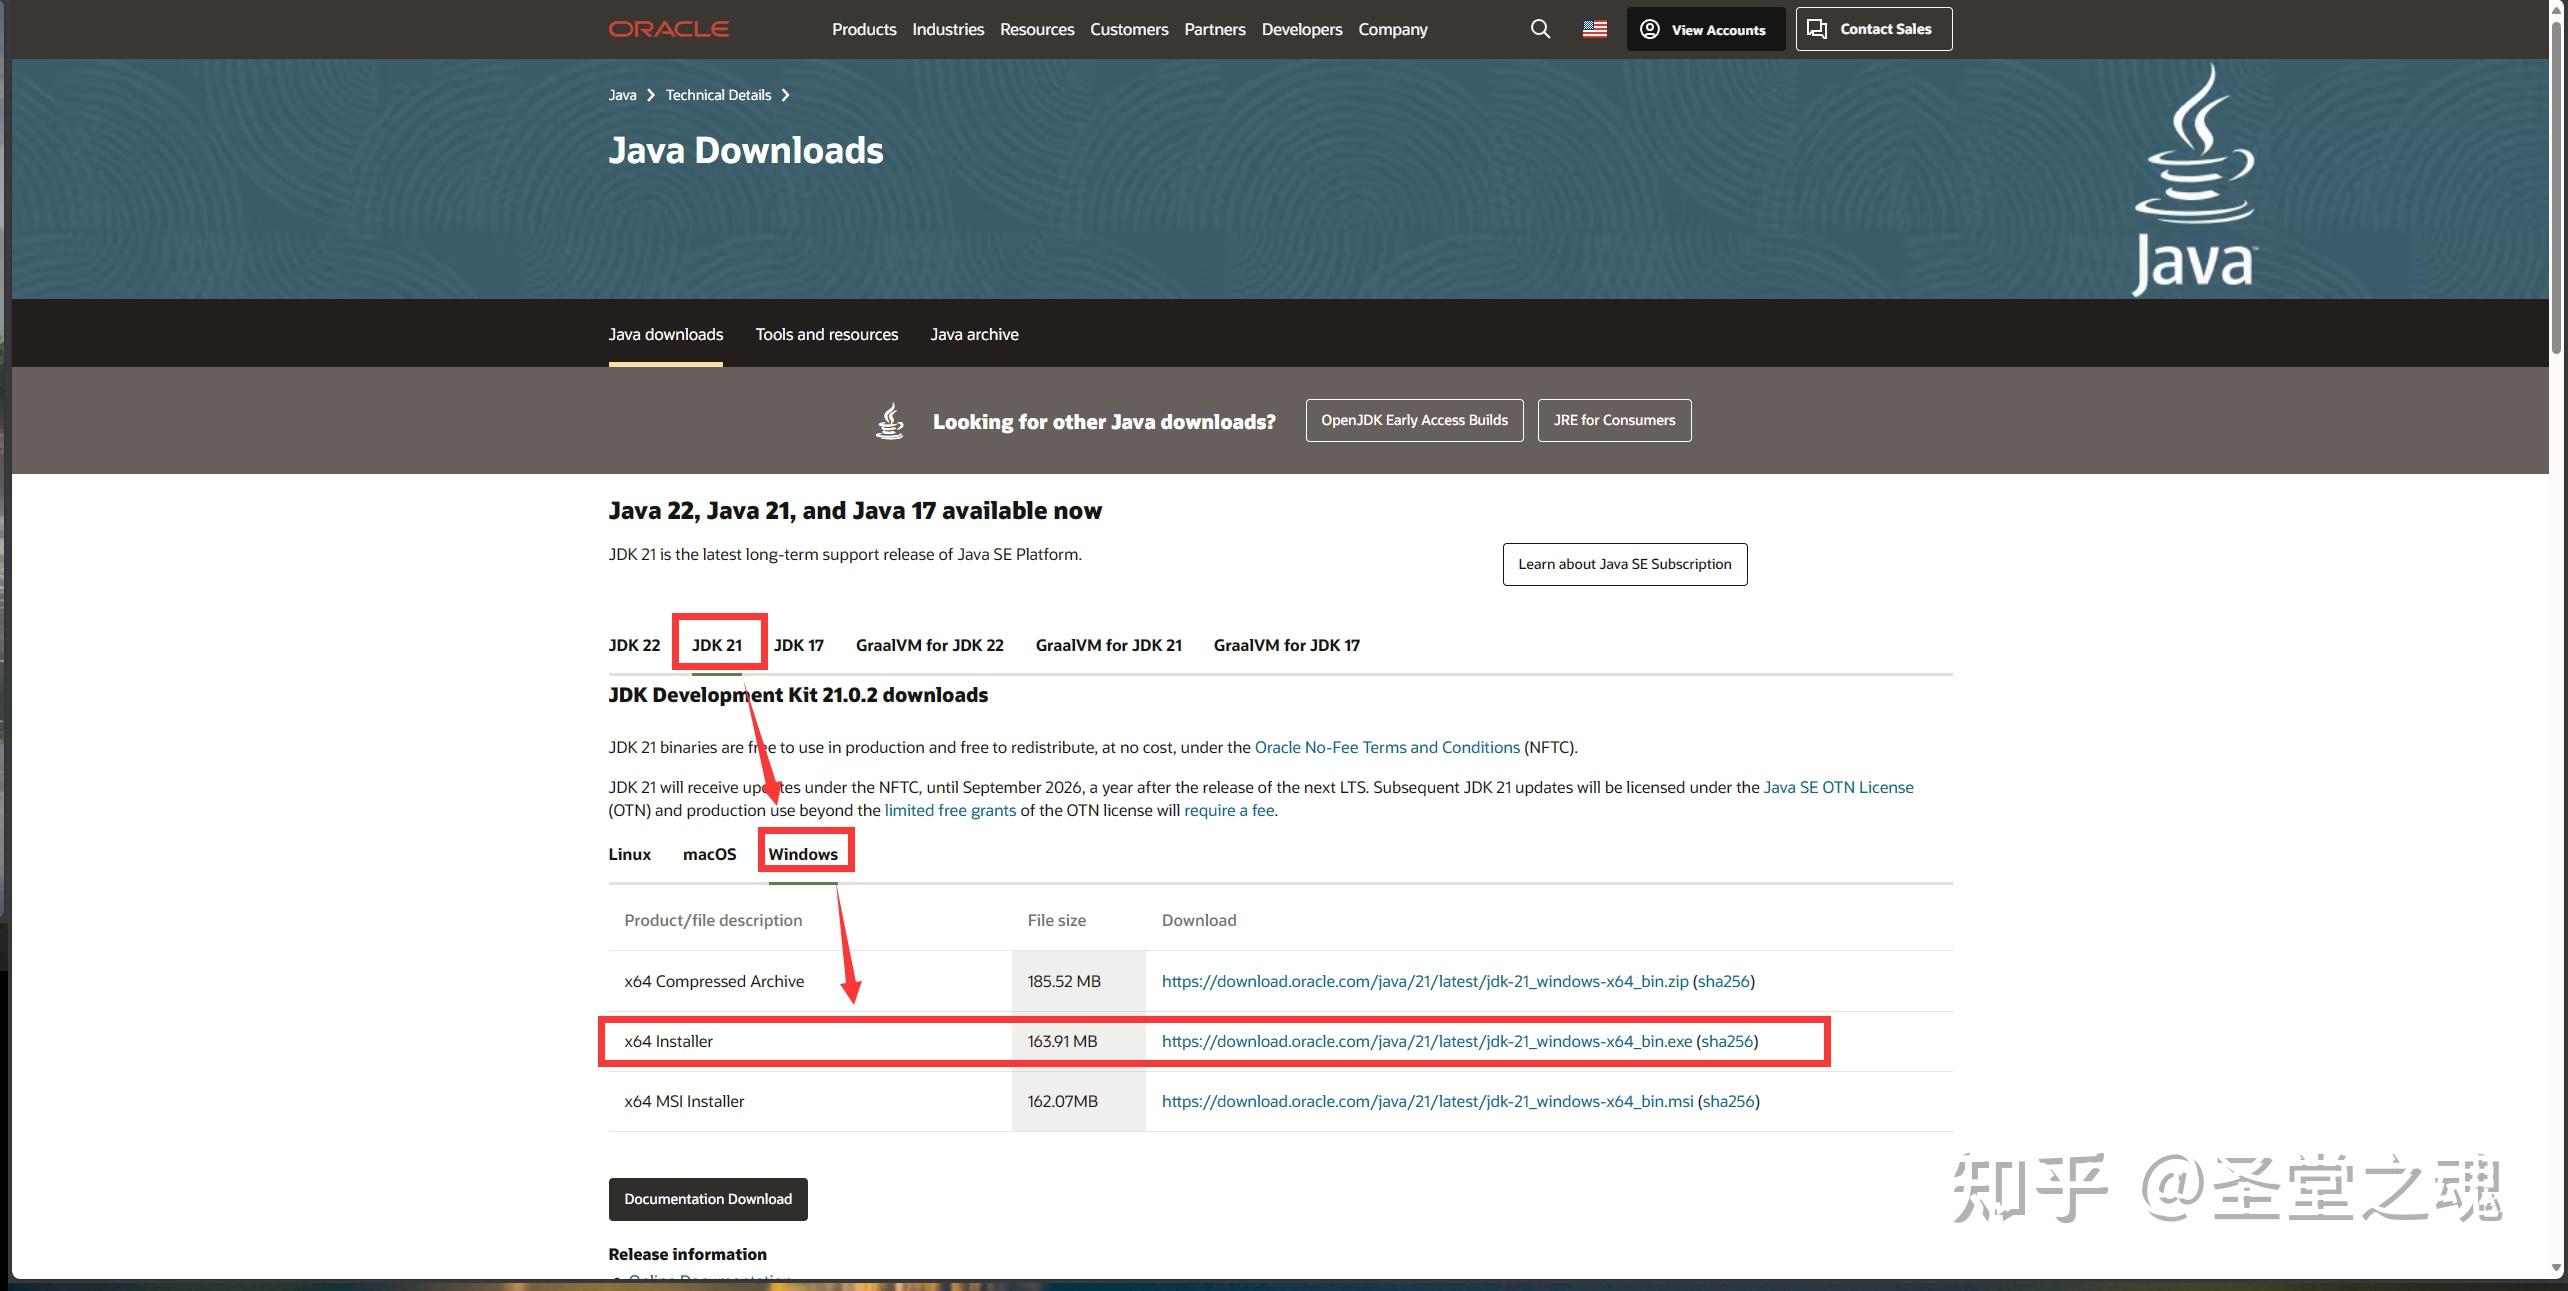
Task: Open the Products menu
Action: click(x=863, y=29)
